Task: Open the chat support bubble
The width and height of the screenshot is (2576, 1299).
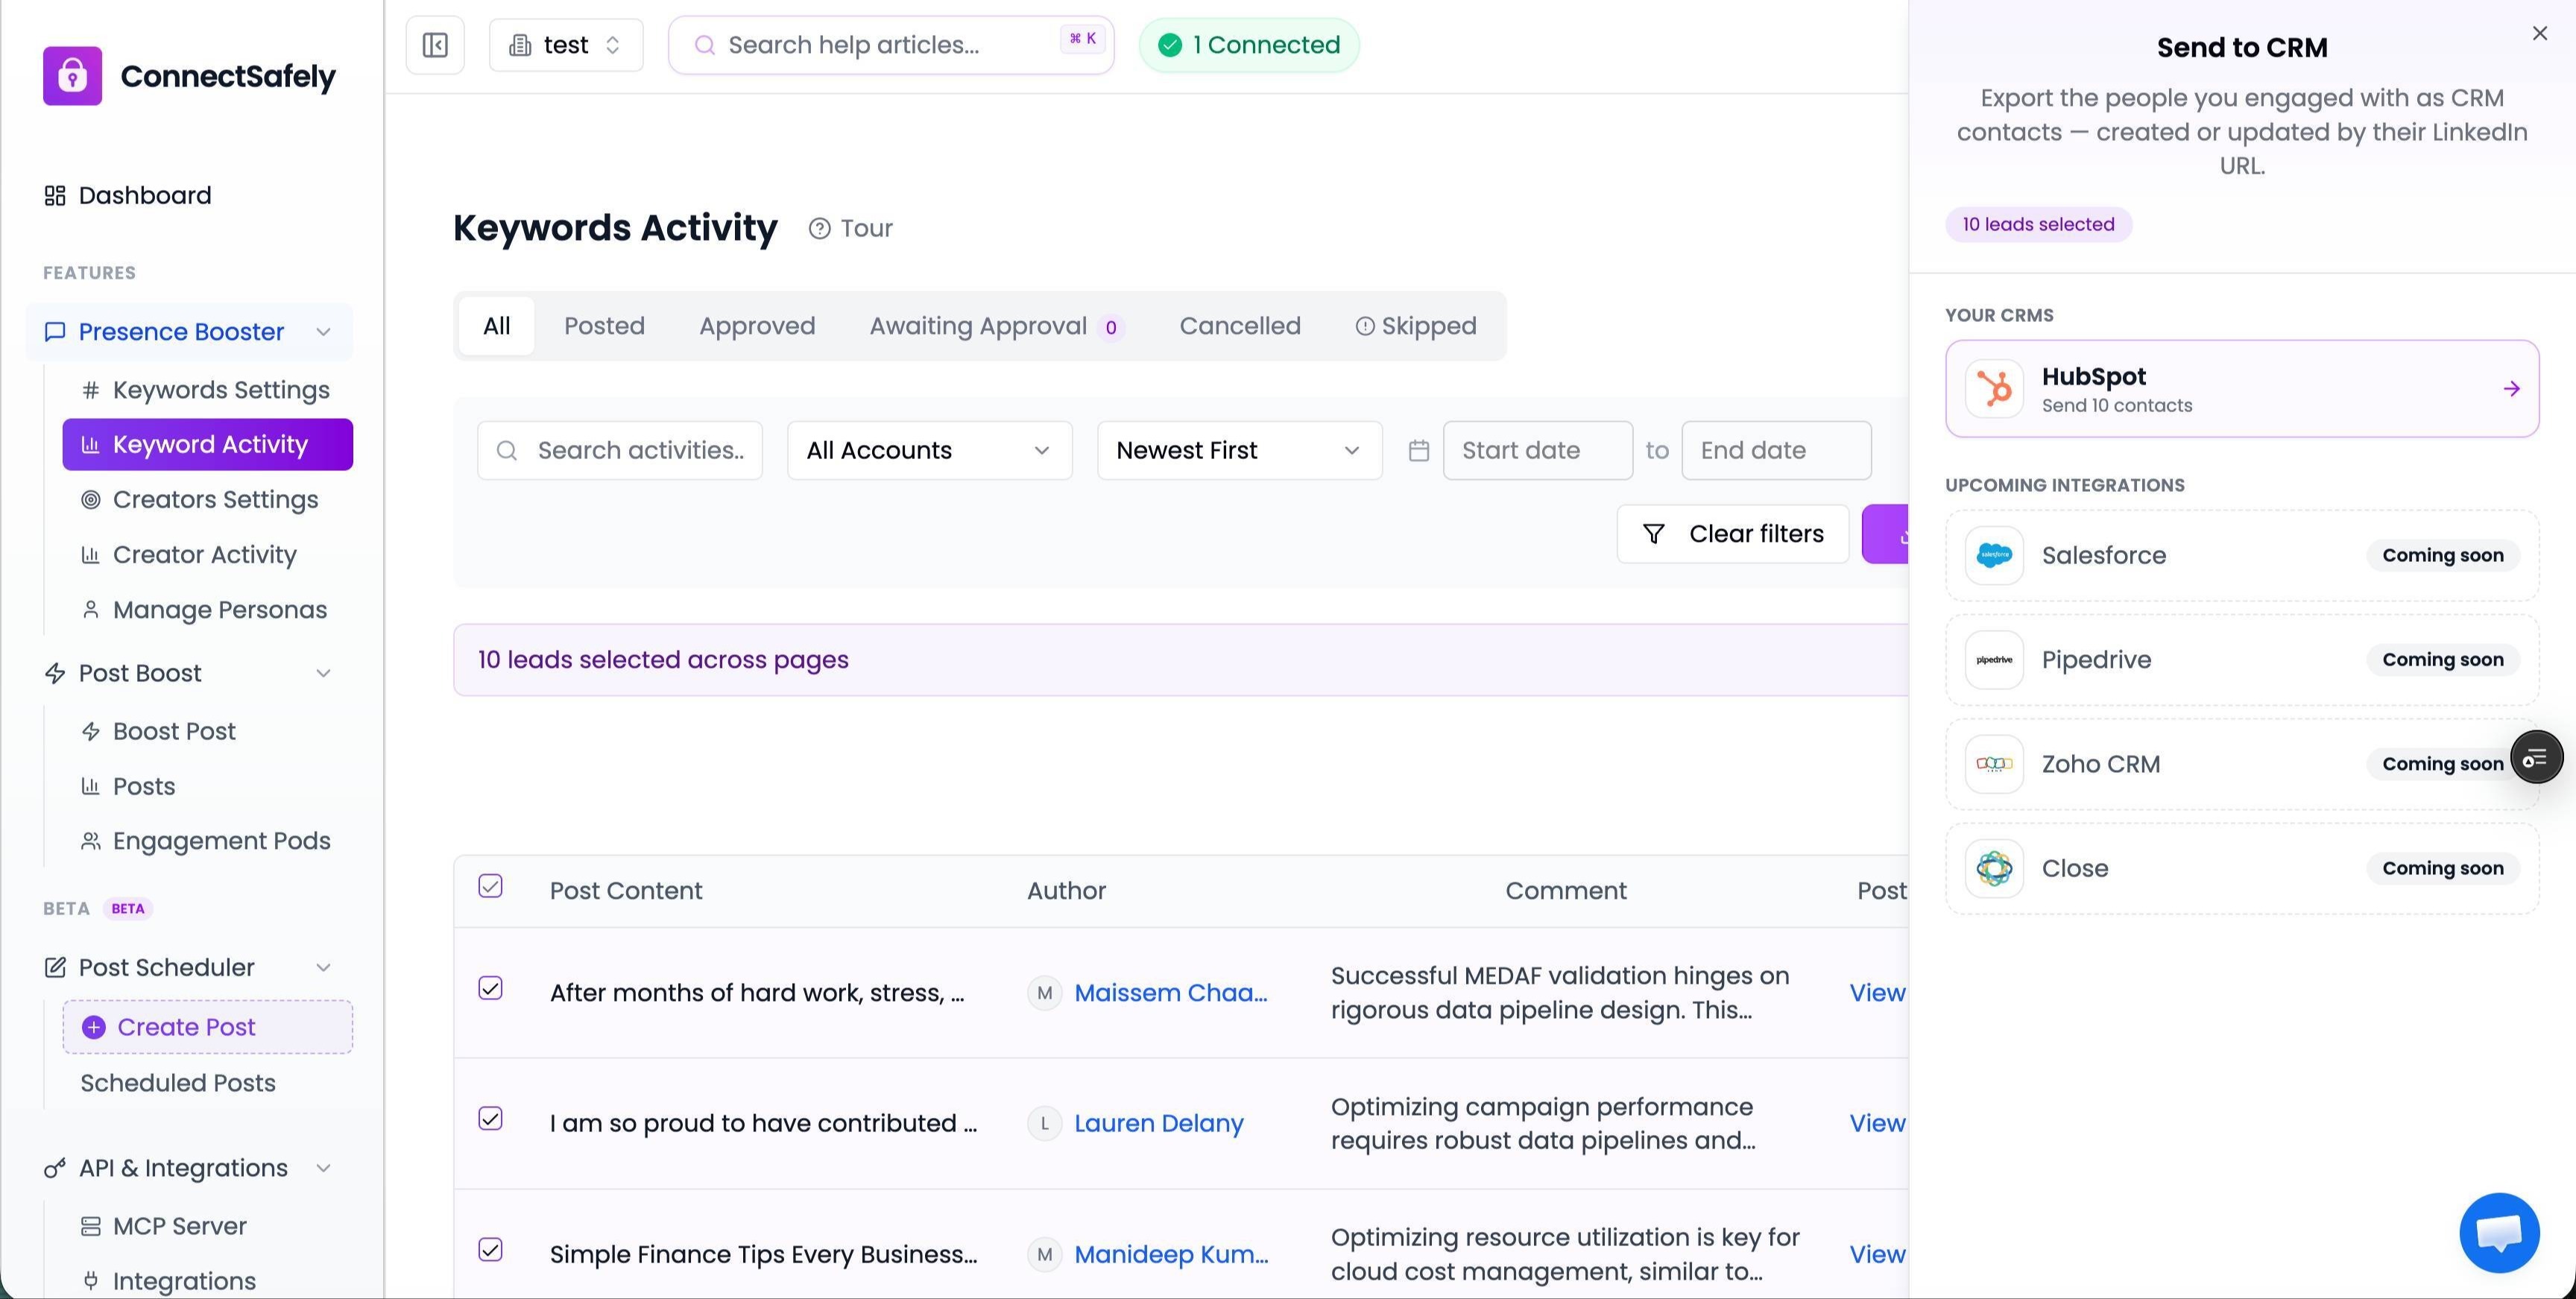Action: (x=2499, y=1232)
